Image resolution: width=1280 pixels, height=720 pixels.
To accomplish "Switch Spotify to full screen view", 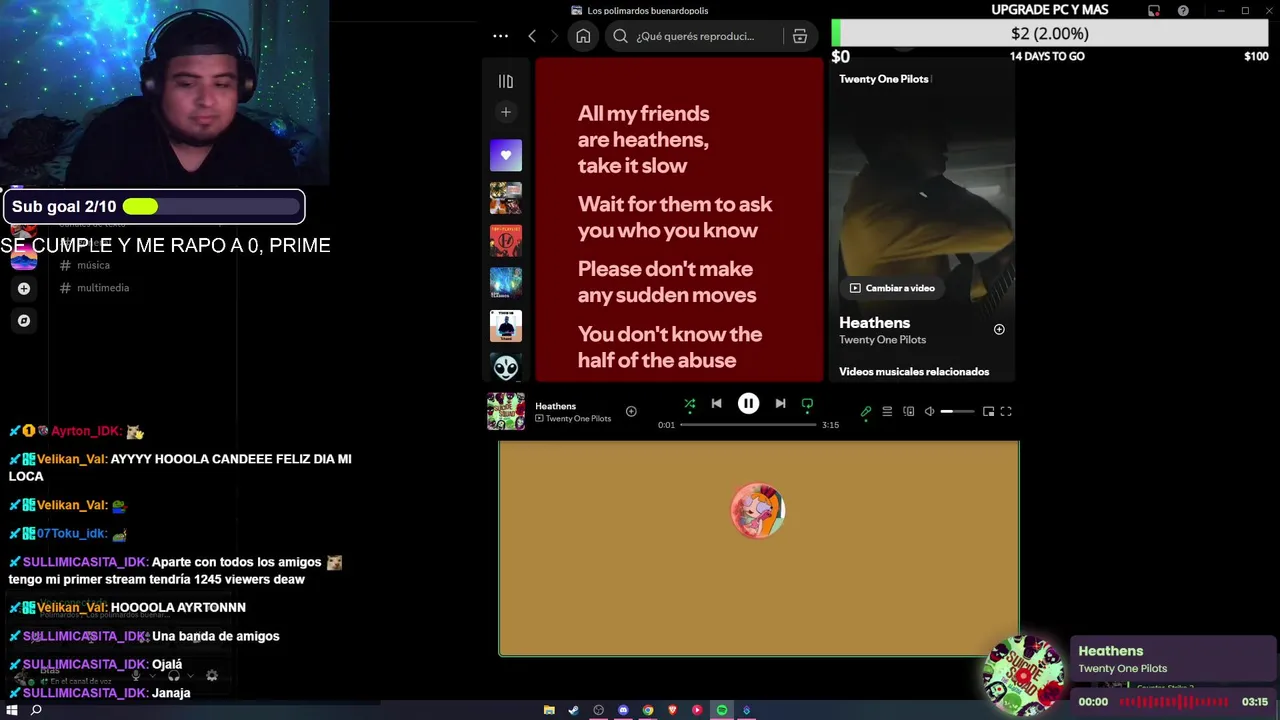I will click(1006, 411).
